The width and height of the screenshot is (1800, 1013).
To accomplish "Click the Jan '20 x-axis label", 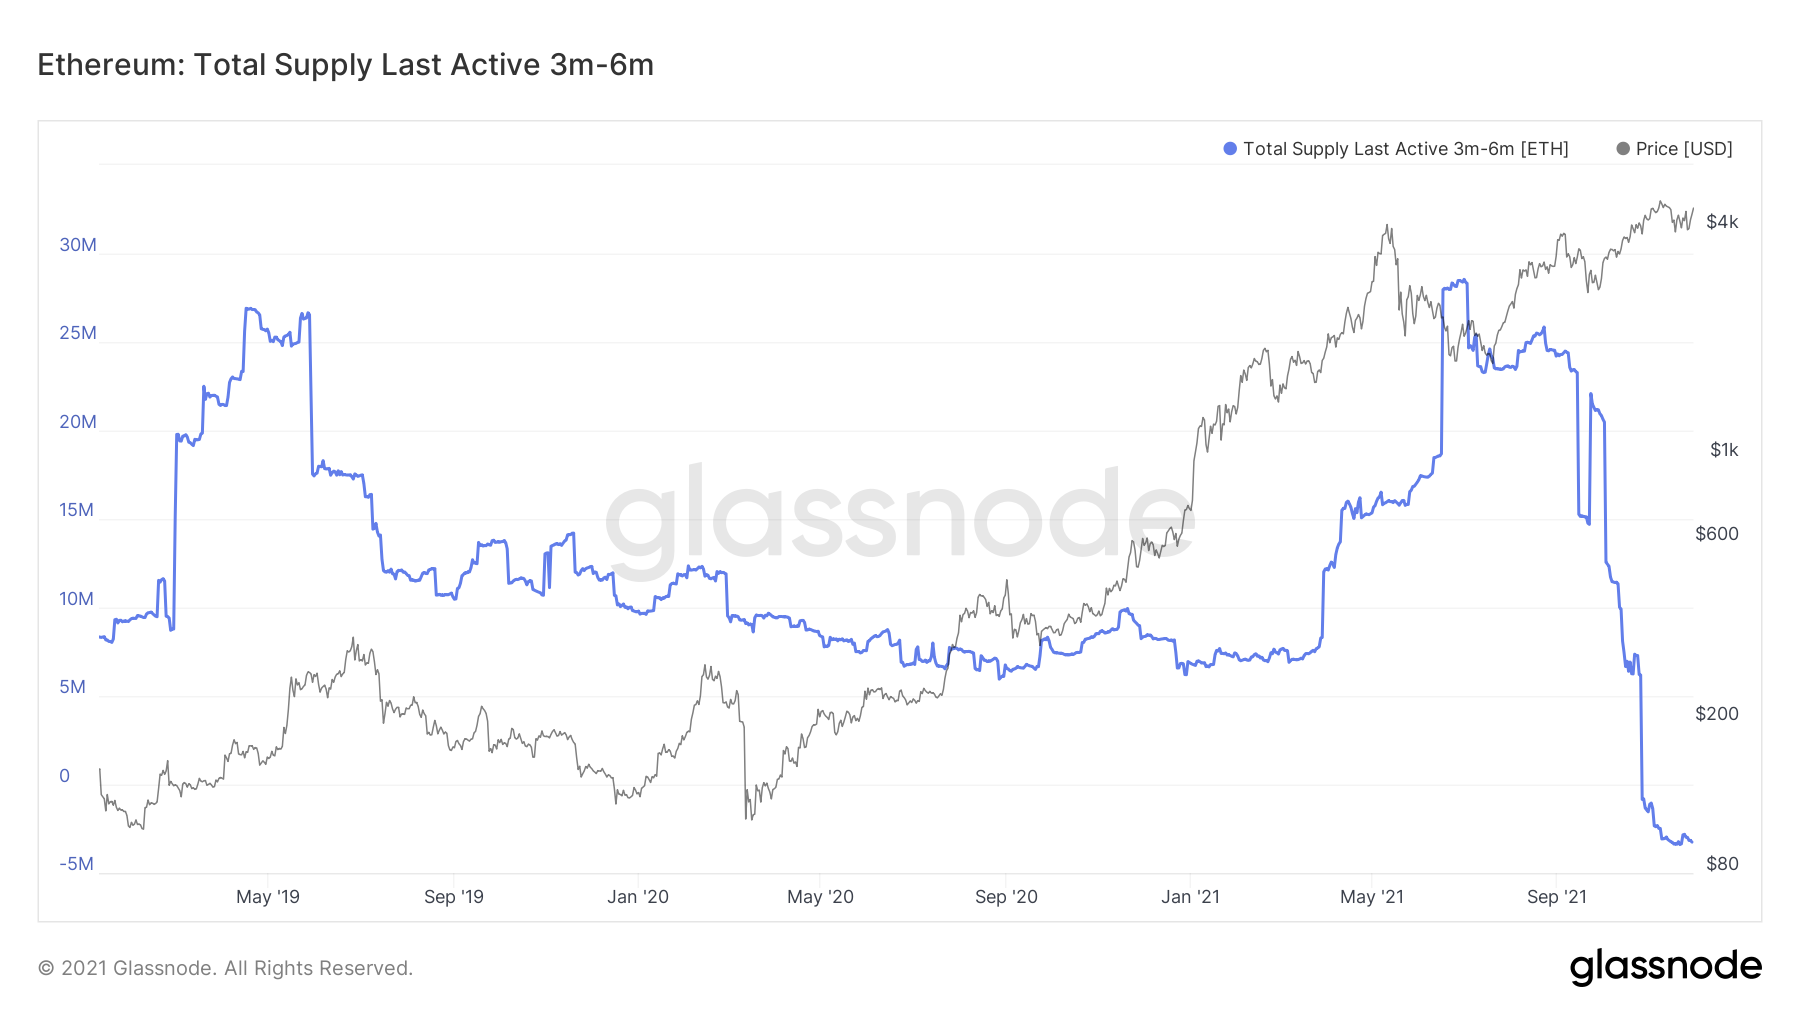I will pos(638,897).
